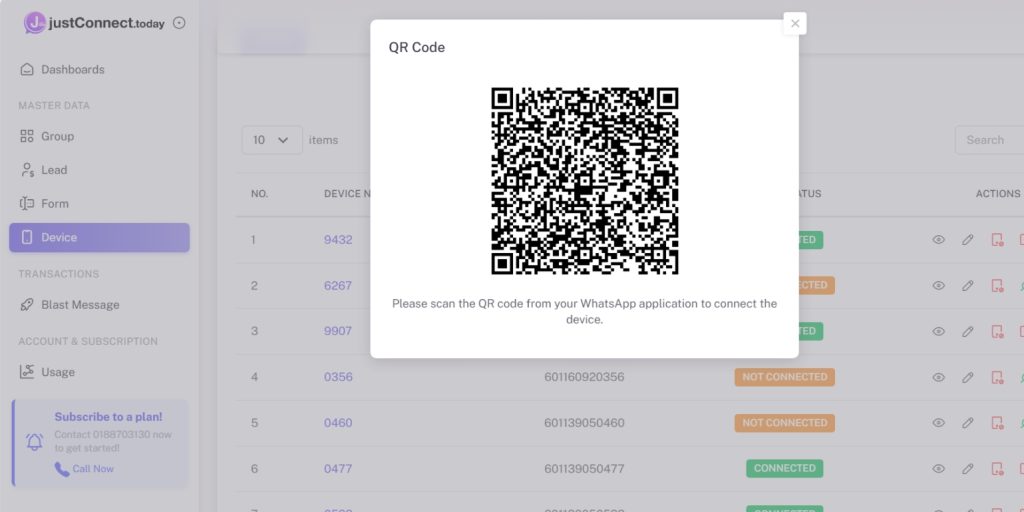
Task: Click the NO. column header
Action: pyautogui.click(x=259, y=194)
